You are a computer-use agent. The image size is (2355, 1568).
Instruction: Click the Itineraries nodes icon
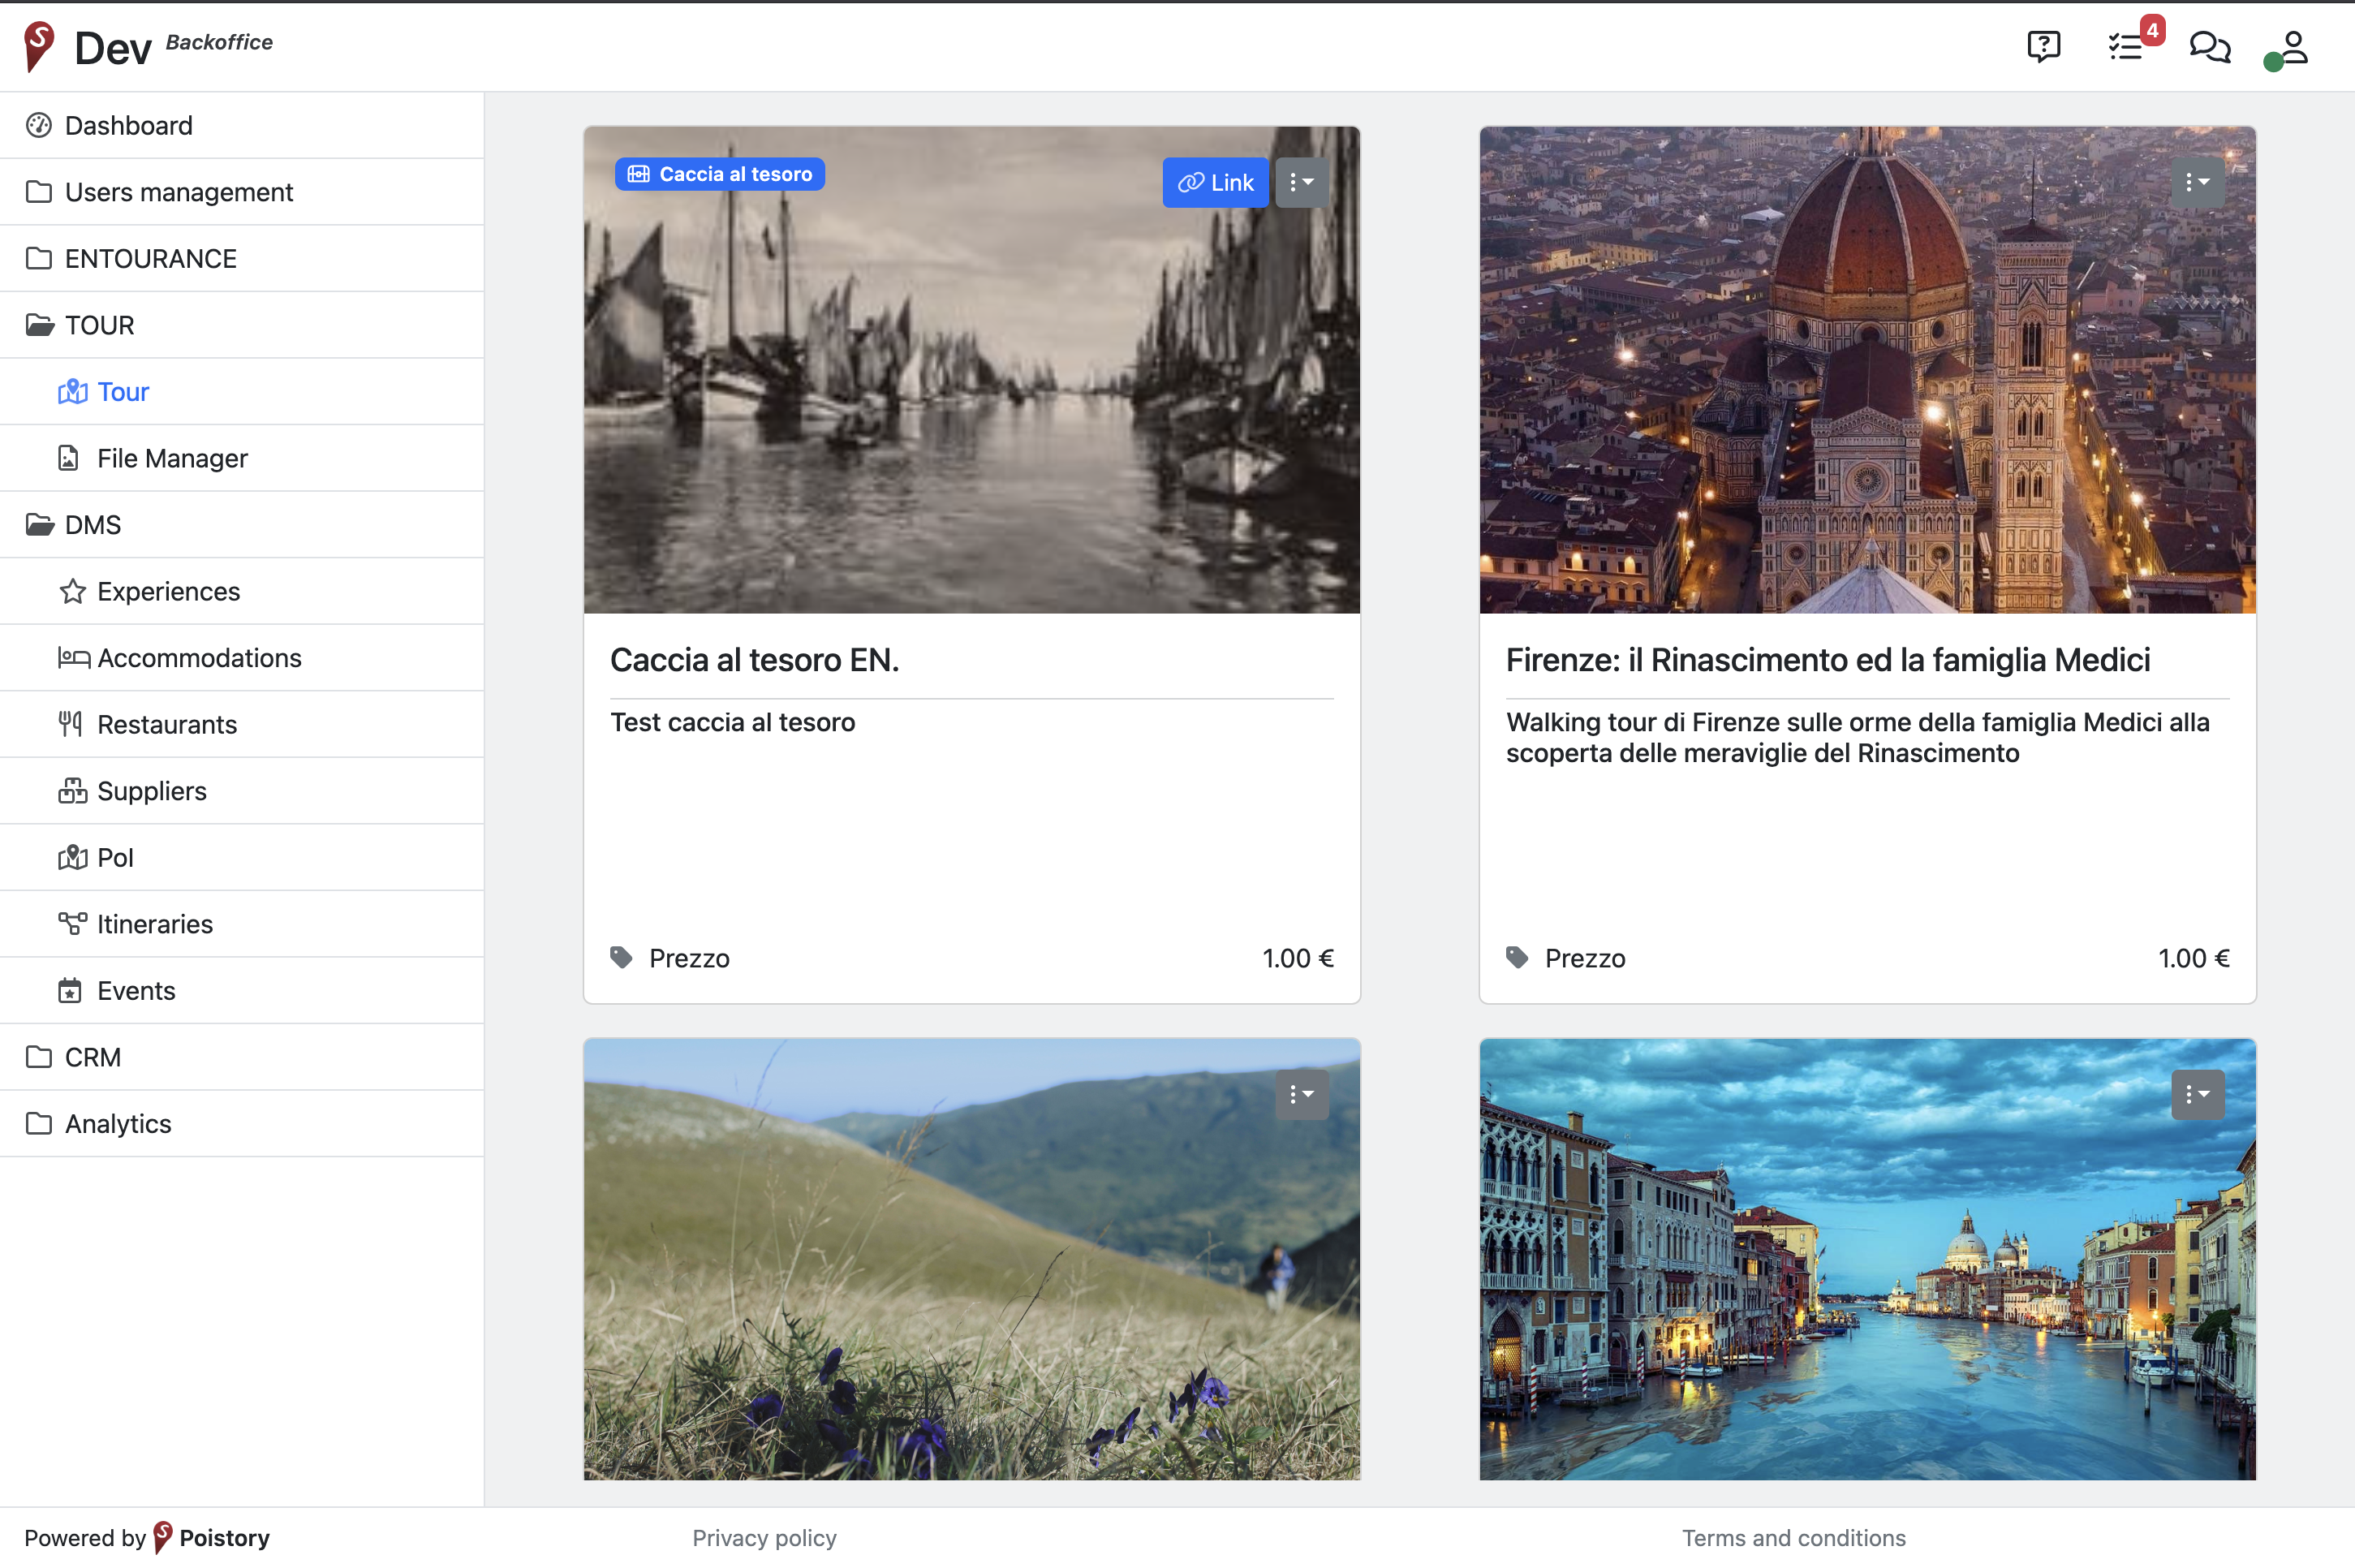(72, 924)
